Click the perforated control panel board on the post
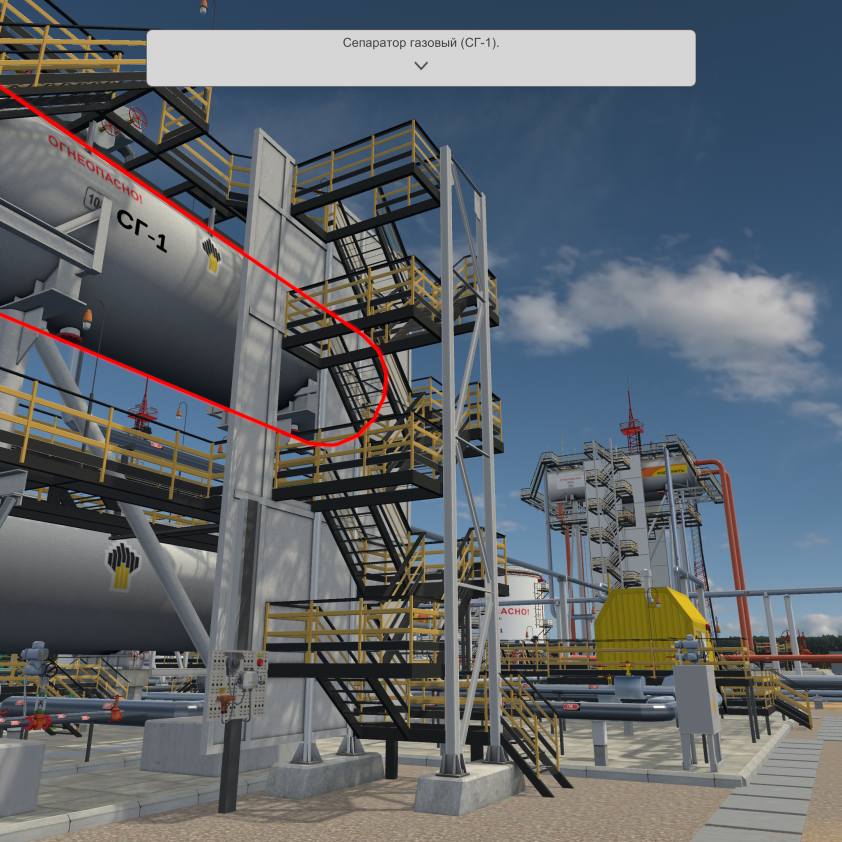 pos(234,685)
